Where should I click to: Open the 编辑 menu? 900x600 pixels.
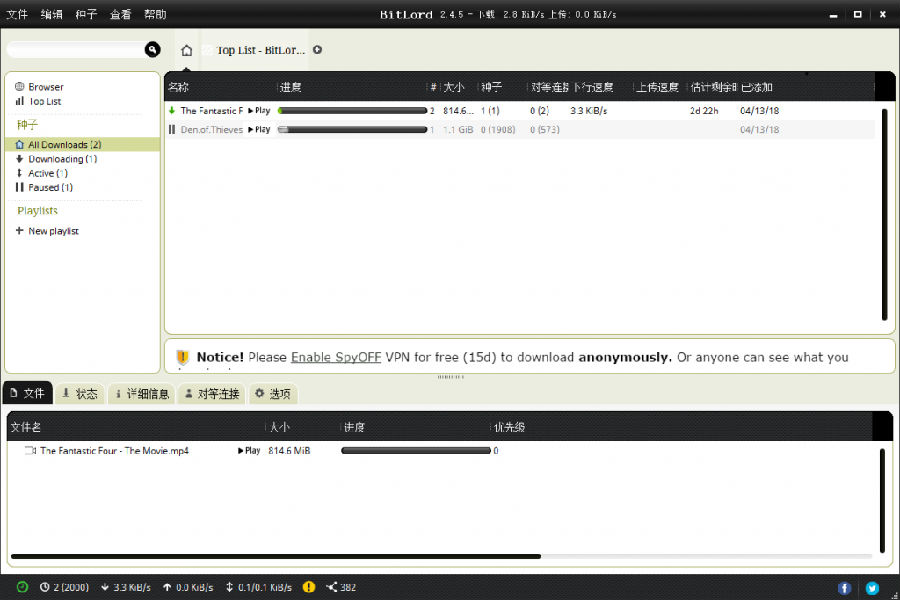(51, 14)
